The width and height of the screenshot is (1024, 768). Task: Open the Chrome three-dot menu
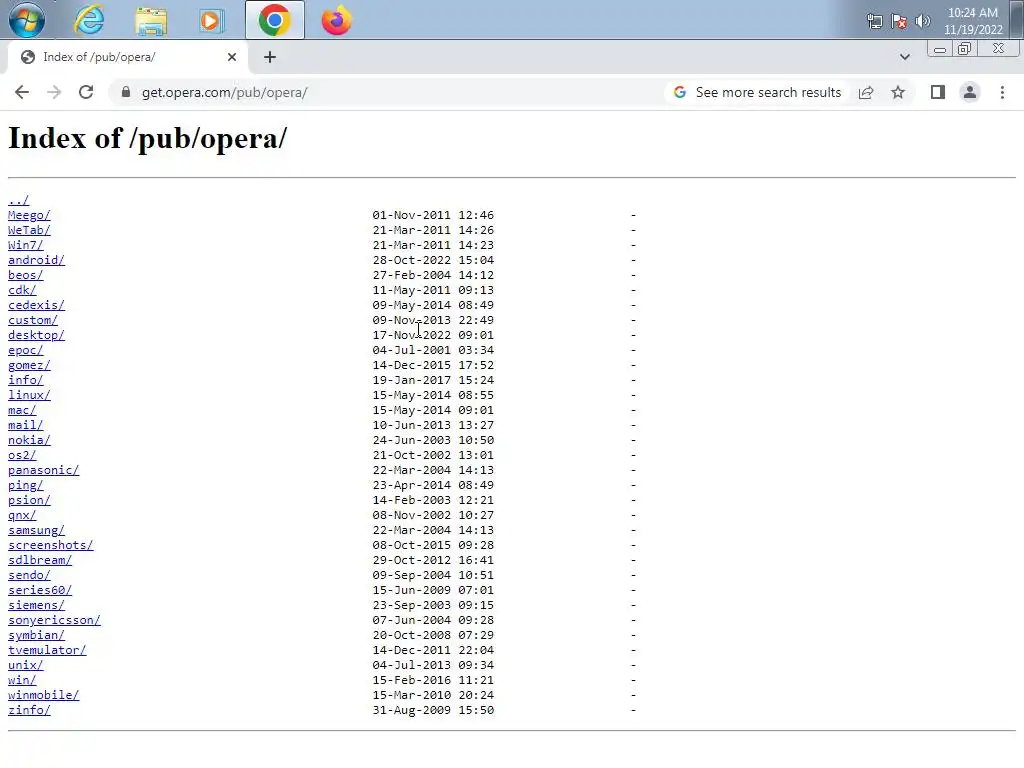(x=1002, y=93)
